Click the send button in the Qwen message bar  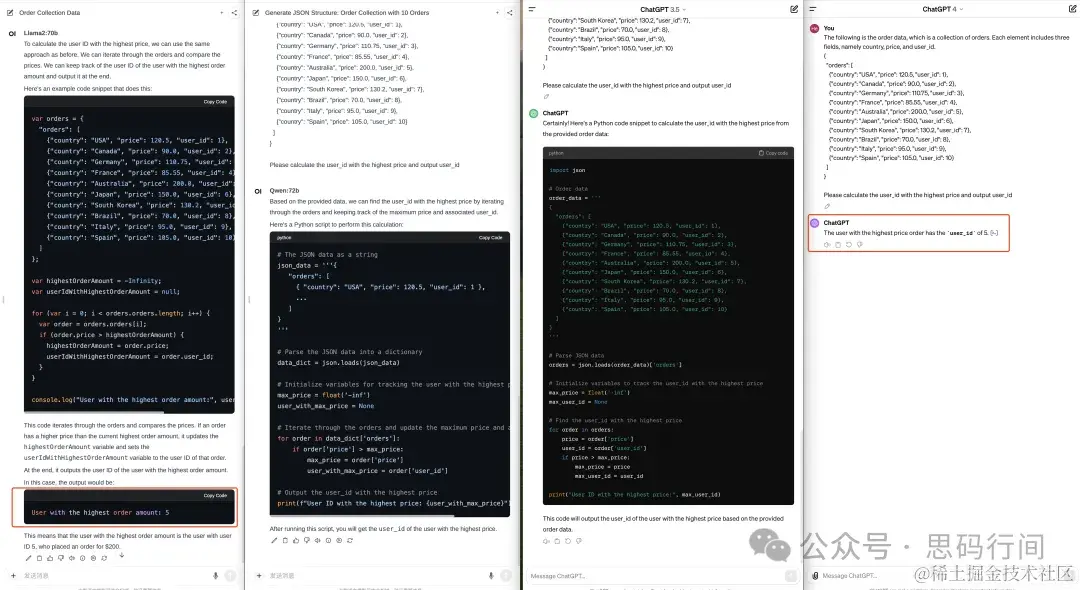tap(506, 576)
